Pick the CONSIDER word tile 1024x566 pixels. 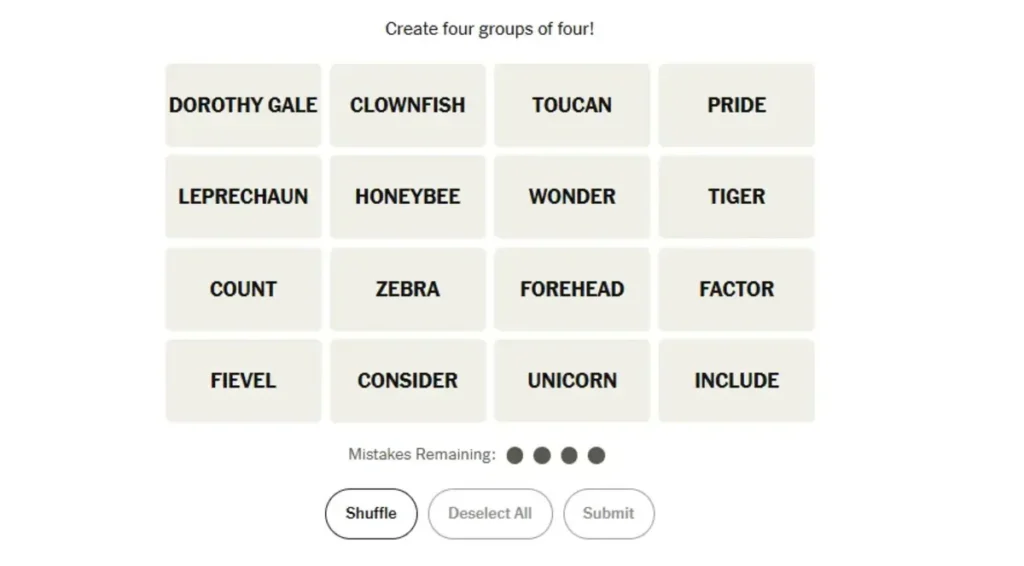click(x=408, y=381)
